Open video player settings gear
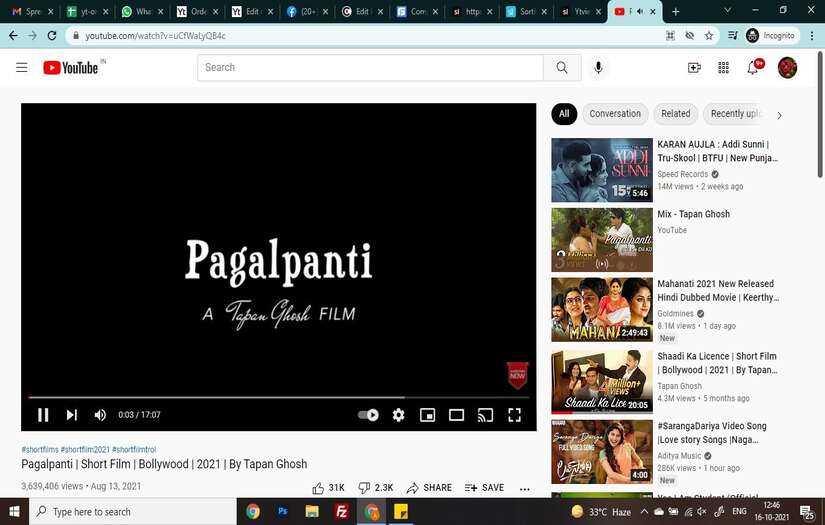Screen dimensions: 825x525 point(398,415)
